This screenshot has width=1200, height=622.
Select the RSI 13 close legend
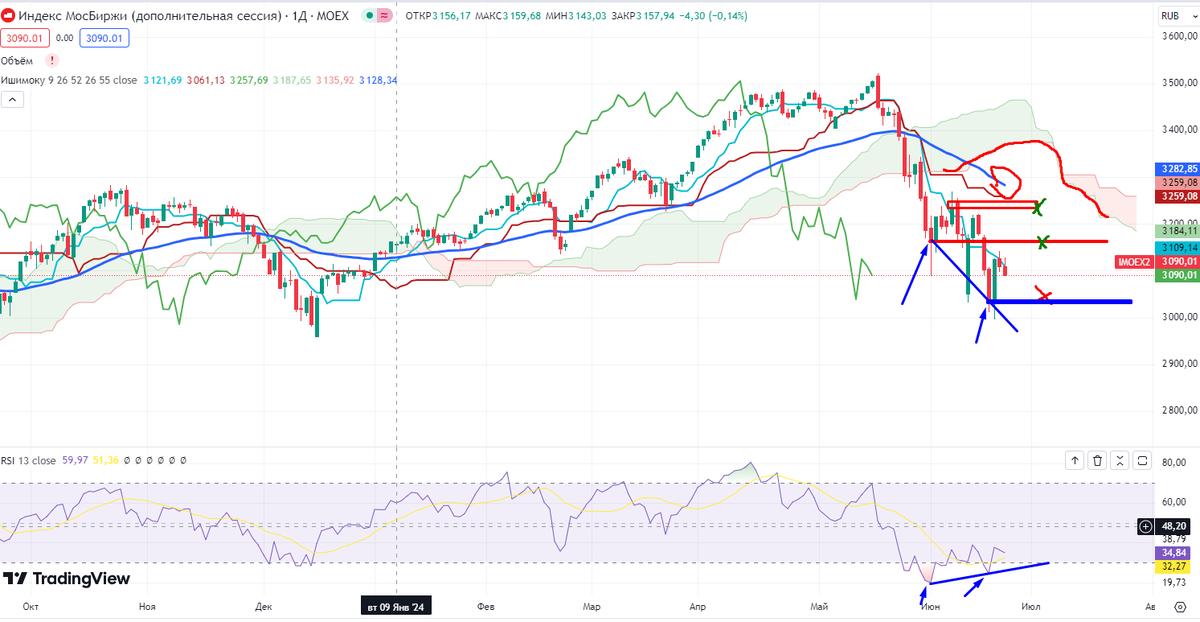point(30,459)
